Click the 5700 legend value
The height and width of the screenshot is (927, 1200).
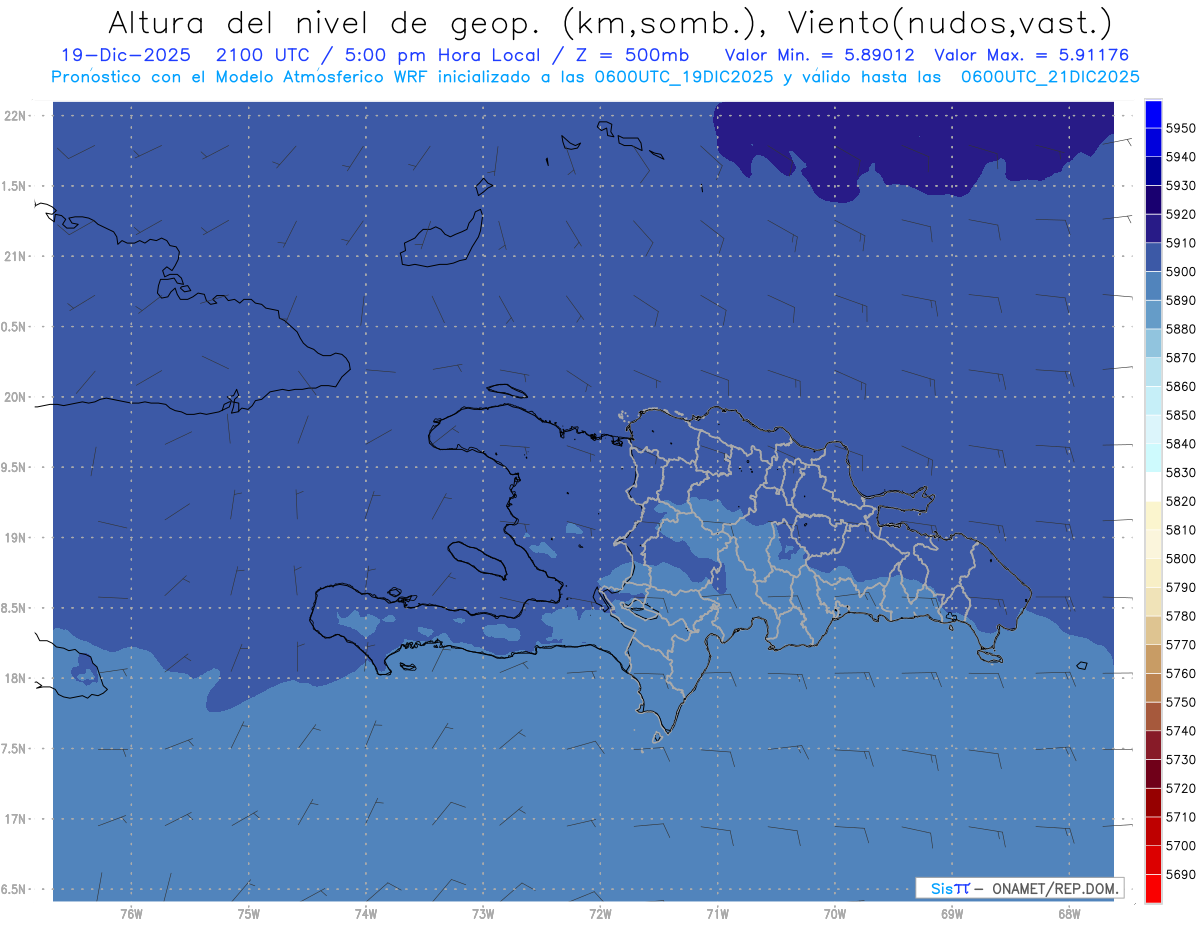(x=1180, y=846)
